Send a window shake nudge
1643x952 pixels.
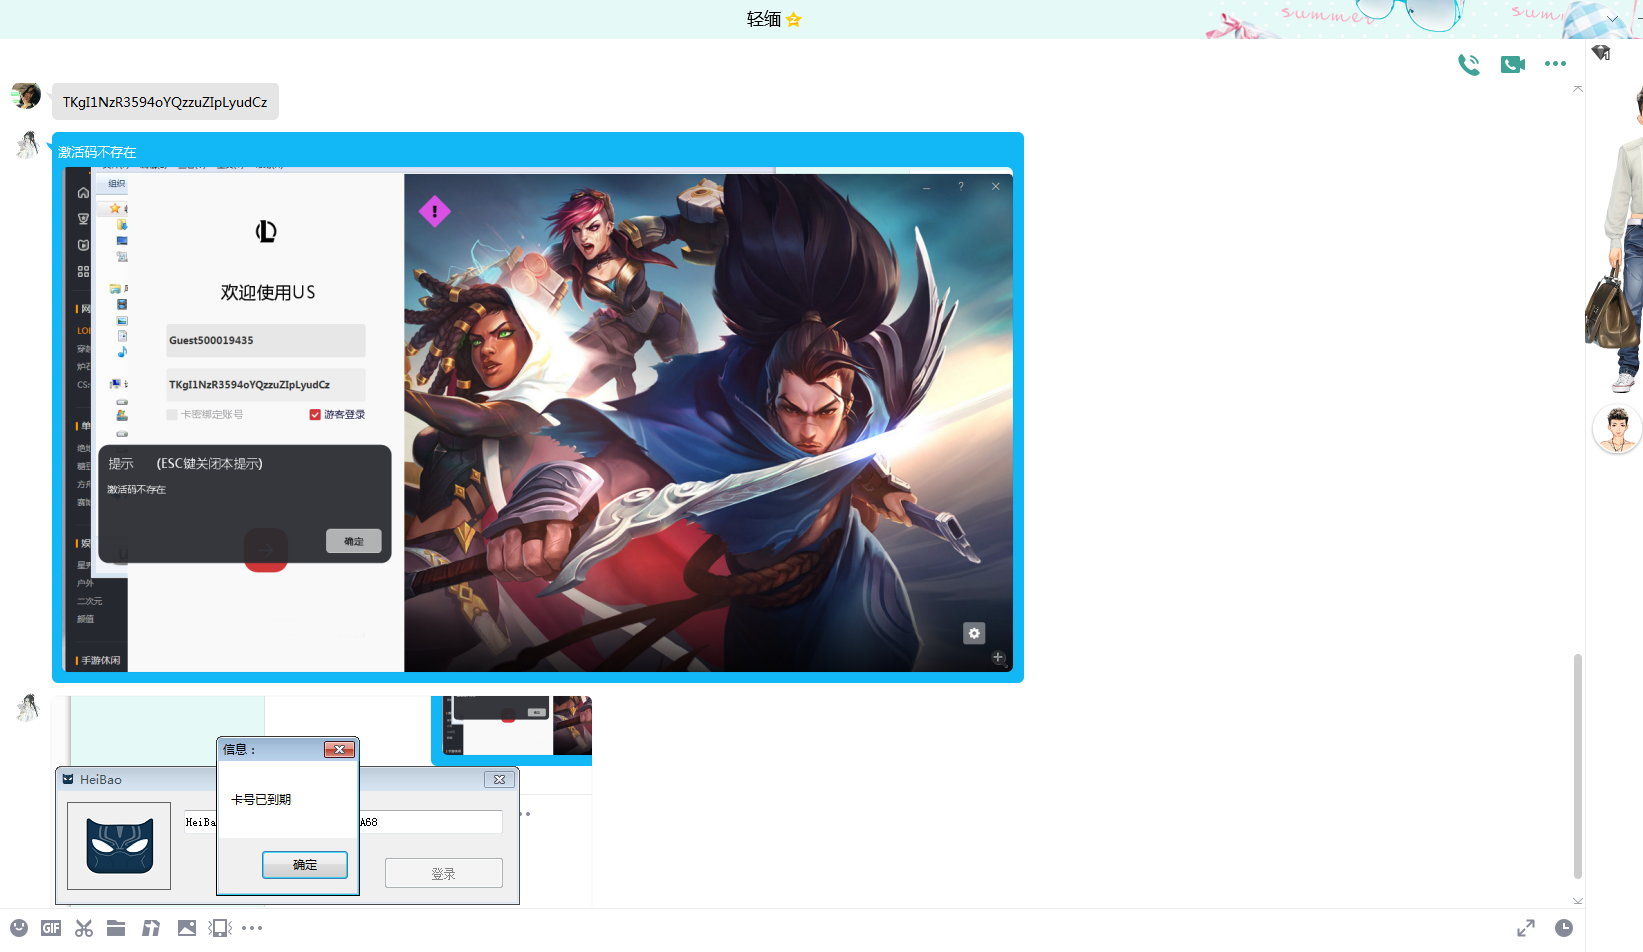(220, 928)
